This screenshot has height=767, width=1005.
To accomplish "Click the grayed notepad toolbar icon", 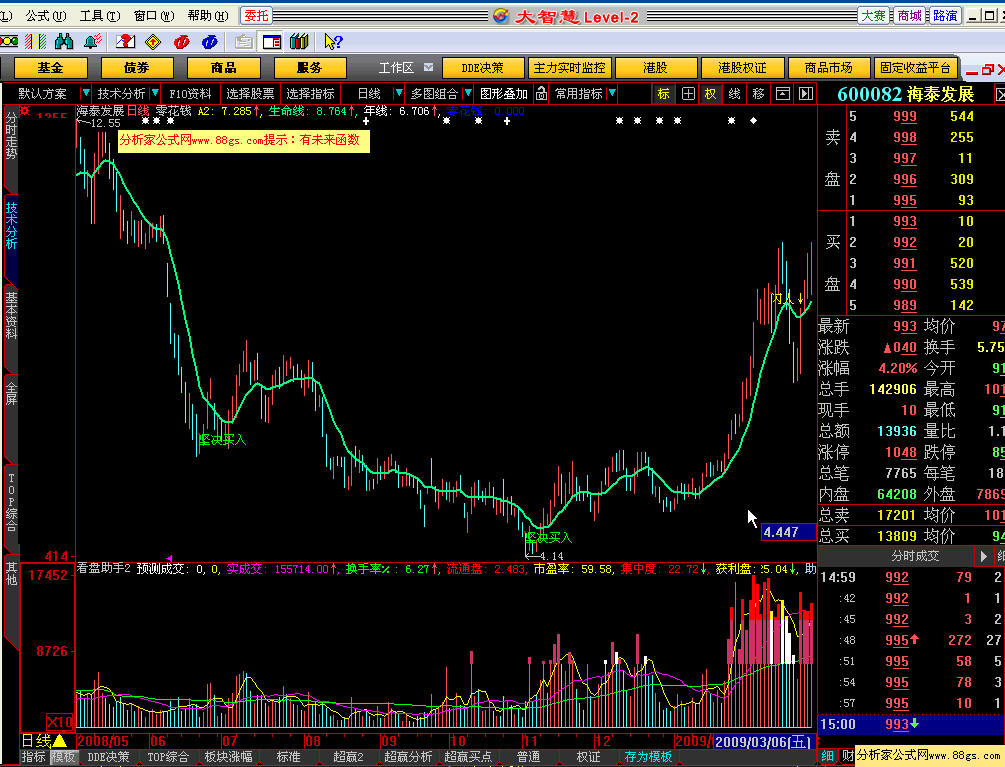I will [243, 42].
